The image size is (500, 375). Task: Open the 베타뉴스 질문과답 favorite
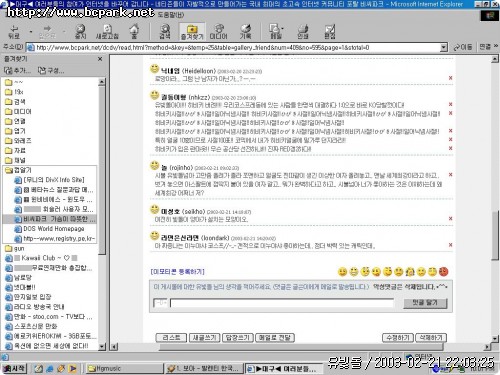[x=54, y=190]
